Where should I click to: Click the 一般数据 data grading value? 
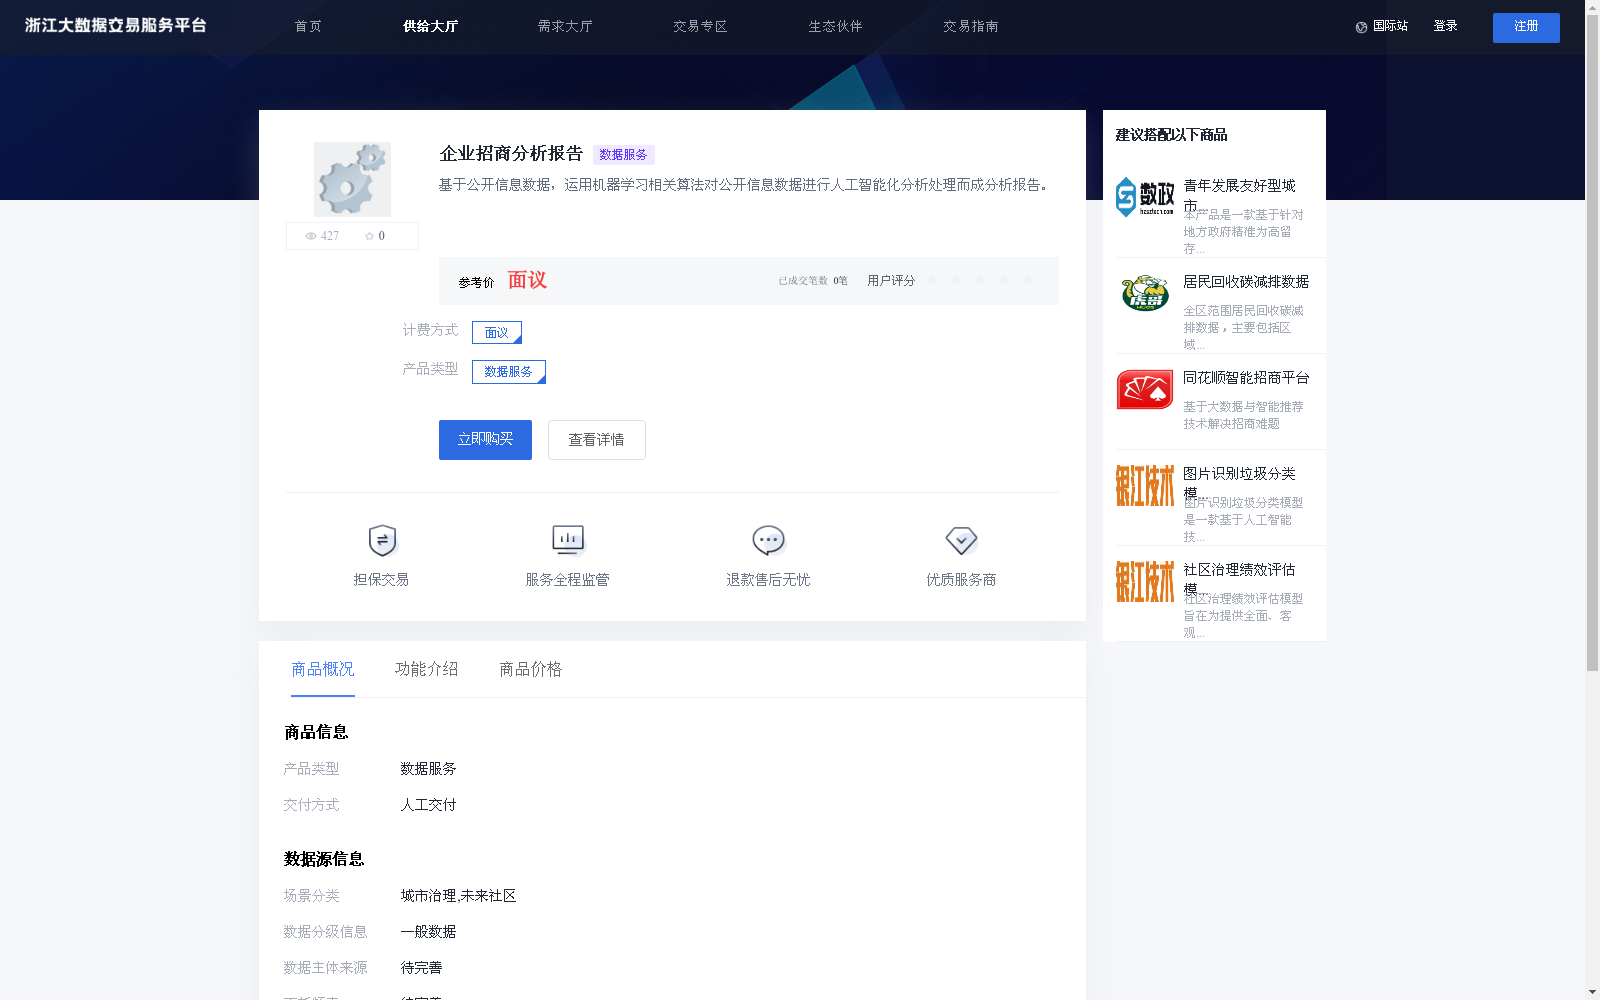point(428,932)
